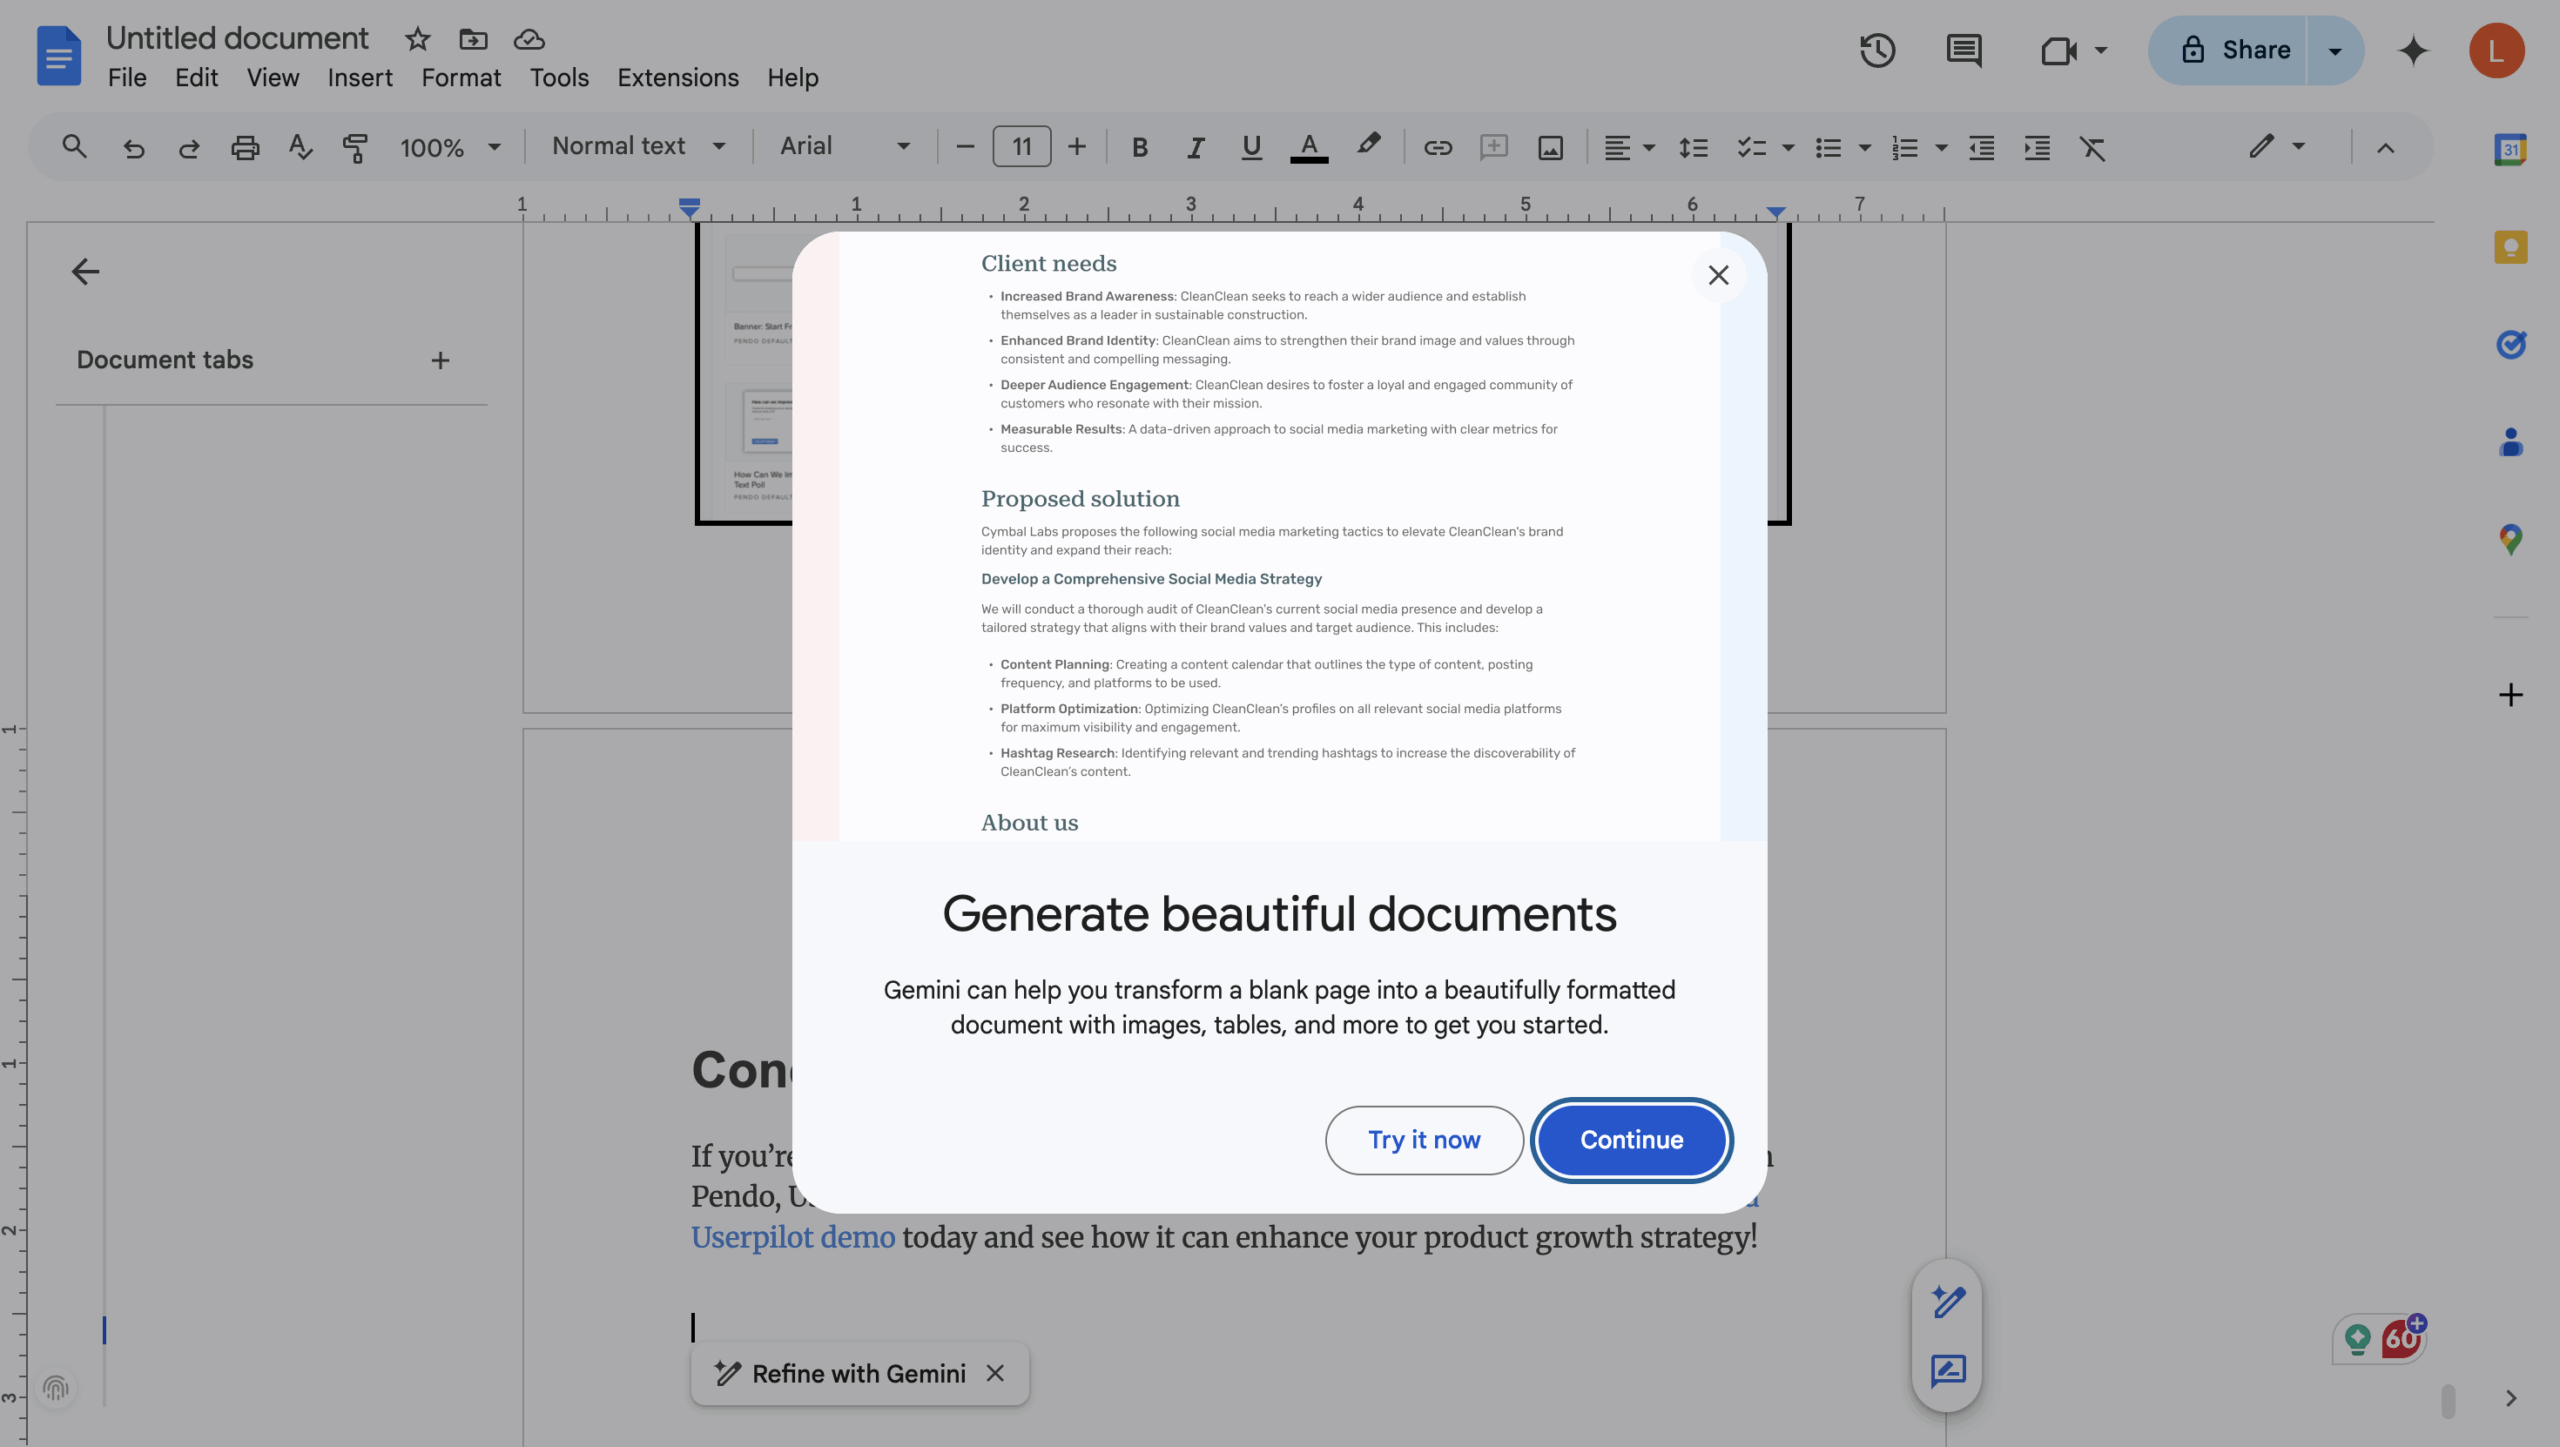Open the font family dropdown
The height and width of the screenshot is (1447, 2560).
click(x=843, y=146)
